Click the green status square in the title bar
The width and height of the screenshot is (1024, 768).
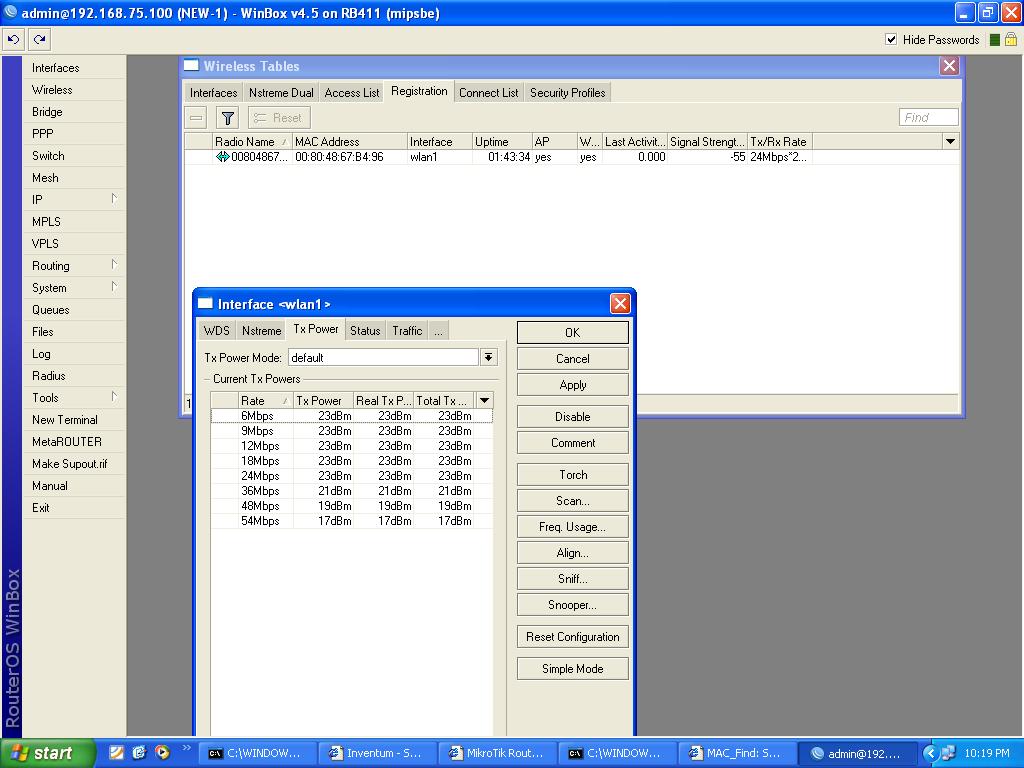coord(991,38)
